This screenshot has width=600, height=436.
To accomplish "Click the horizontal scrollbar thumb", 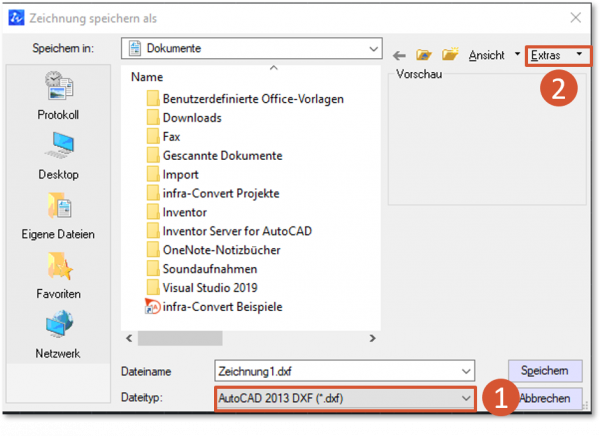I will 180,338.
